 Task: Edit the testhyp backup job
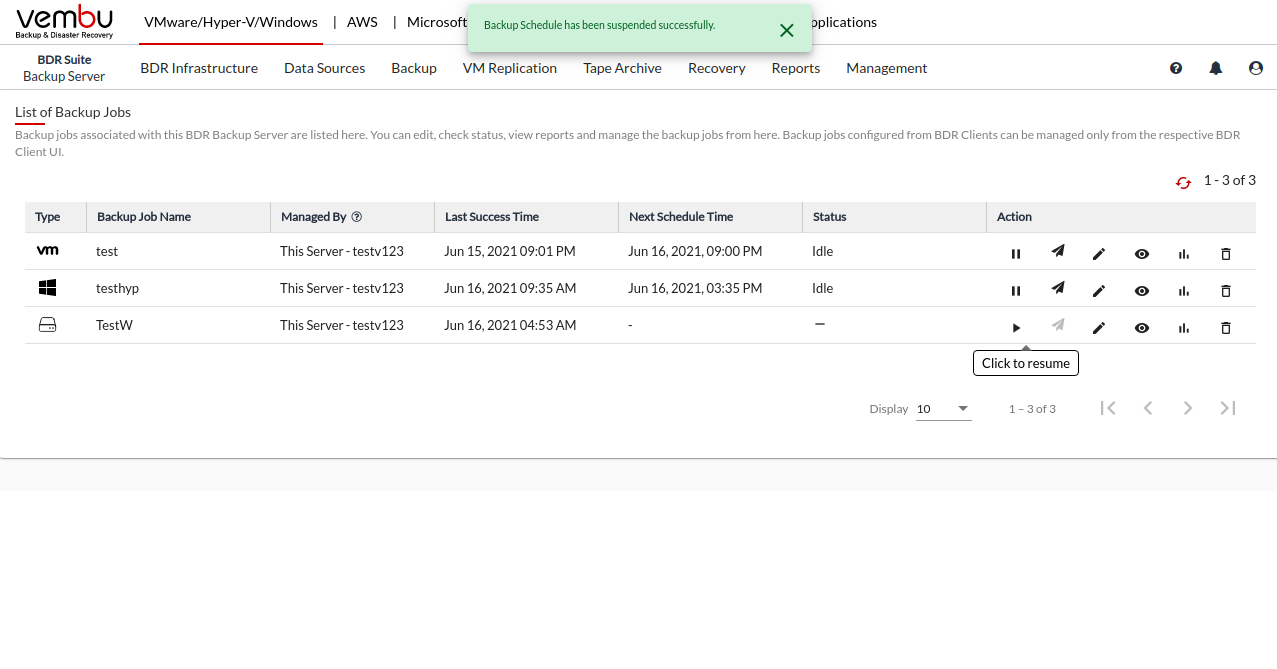tap(1099, 291)
